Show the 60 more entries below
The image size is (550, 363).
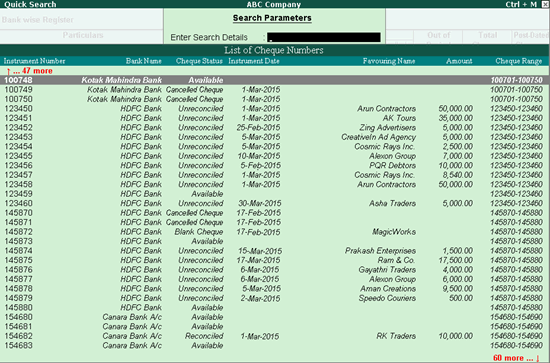pyautogui.click(x=516, y=358)
